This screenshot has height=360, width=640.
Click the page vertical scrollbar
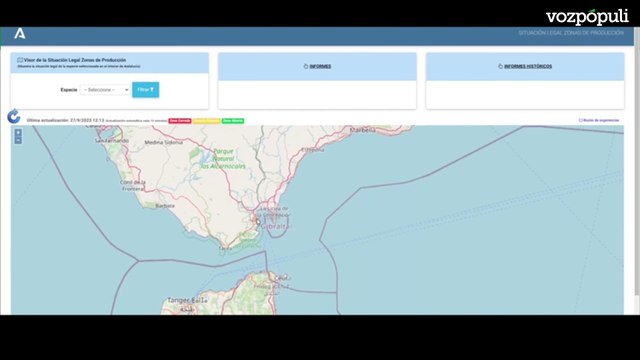tap(637, 161)
